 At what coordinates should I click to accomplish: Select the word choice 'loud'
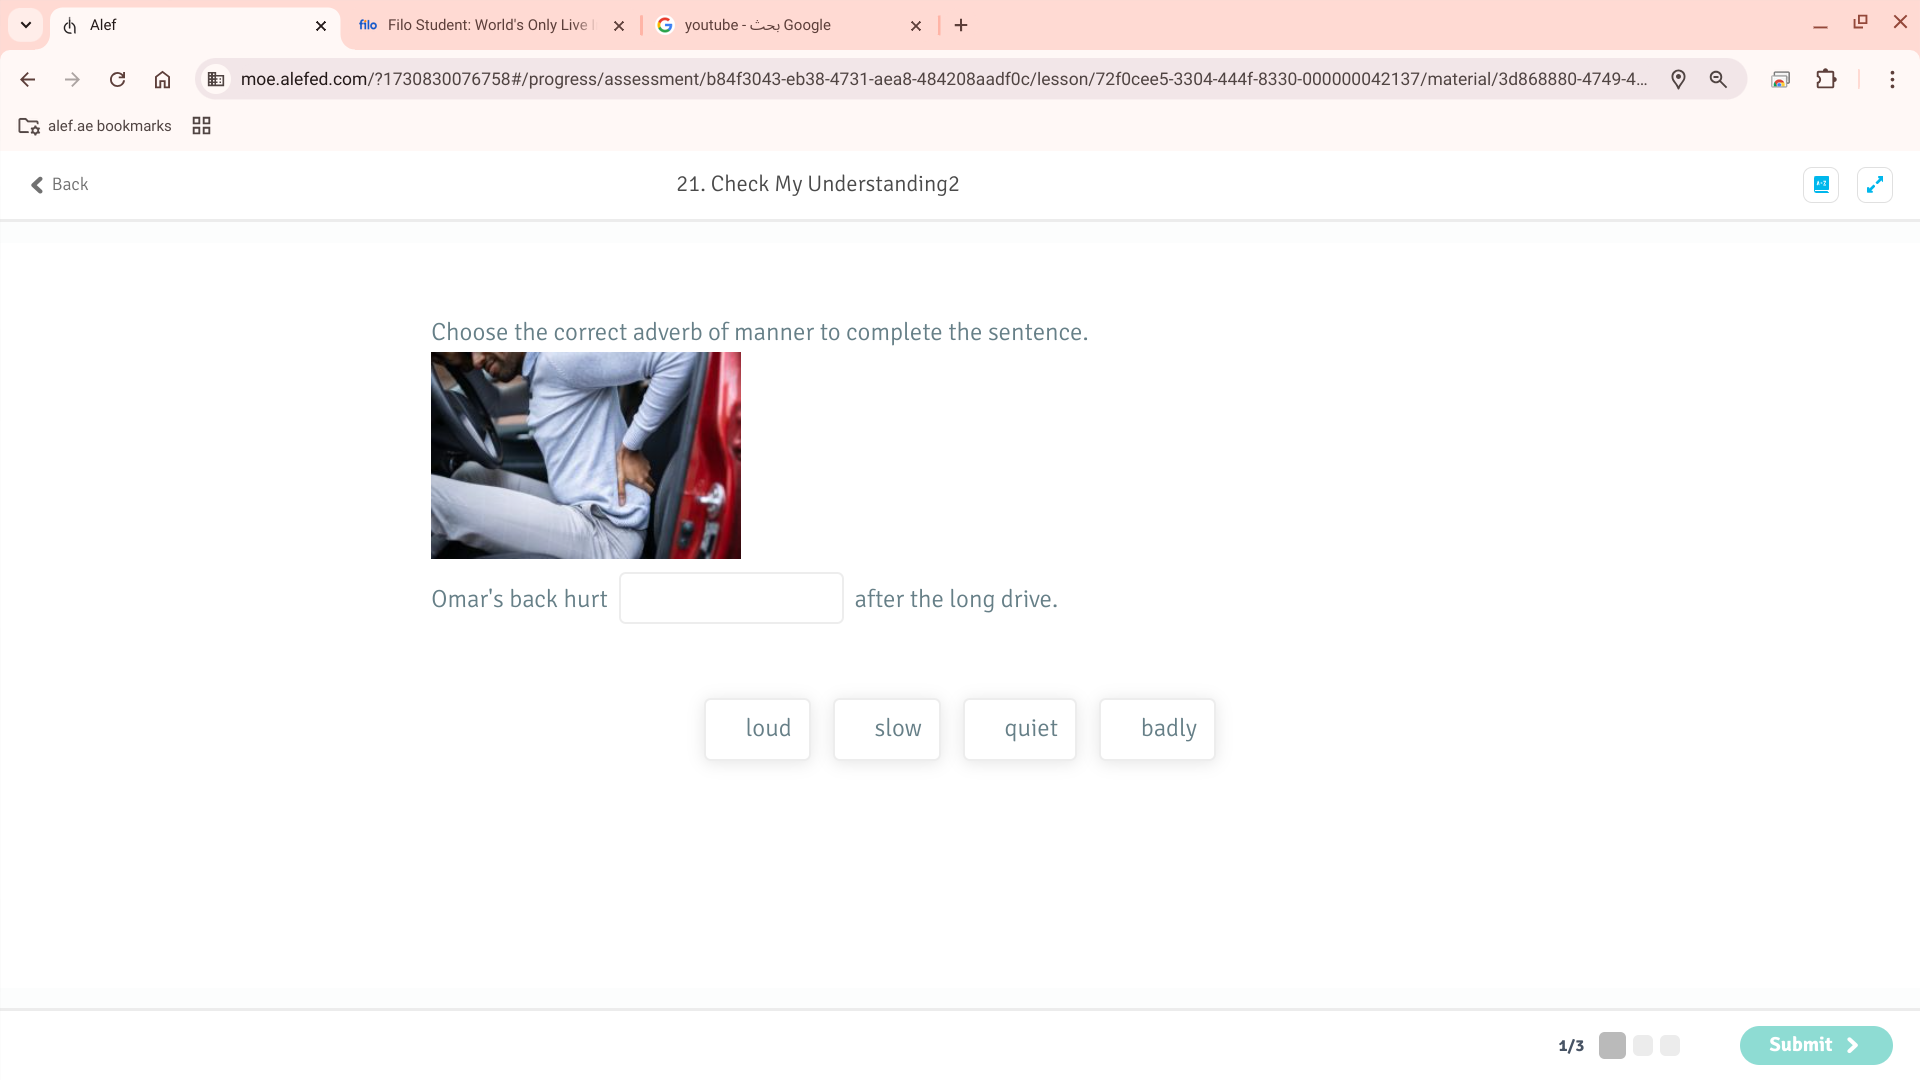click(x=757, y=729)
